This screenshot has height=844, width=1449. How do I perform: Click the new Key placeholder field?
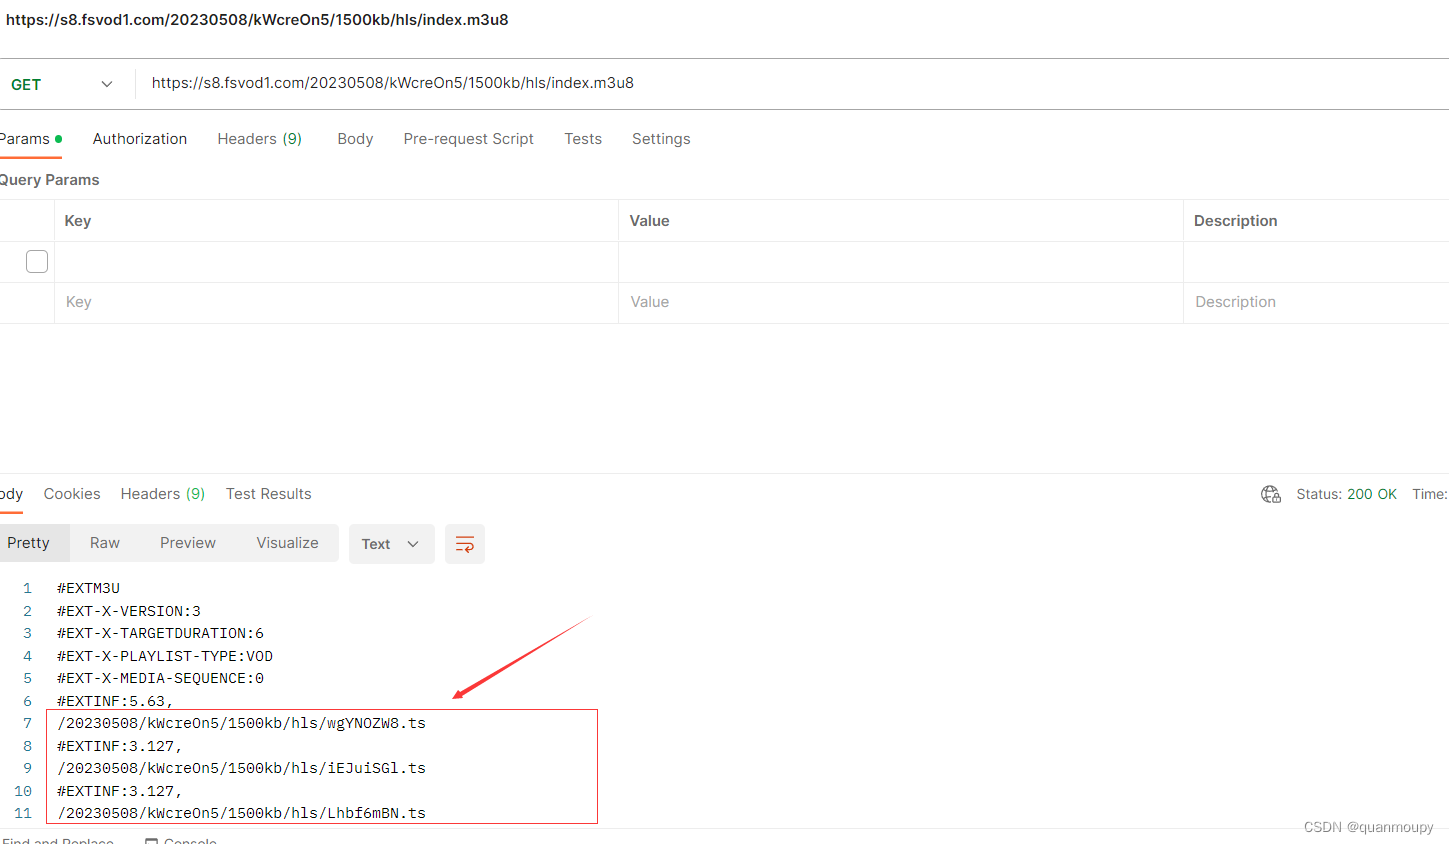pyautogui.click(x=336, y=302)
